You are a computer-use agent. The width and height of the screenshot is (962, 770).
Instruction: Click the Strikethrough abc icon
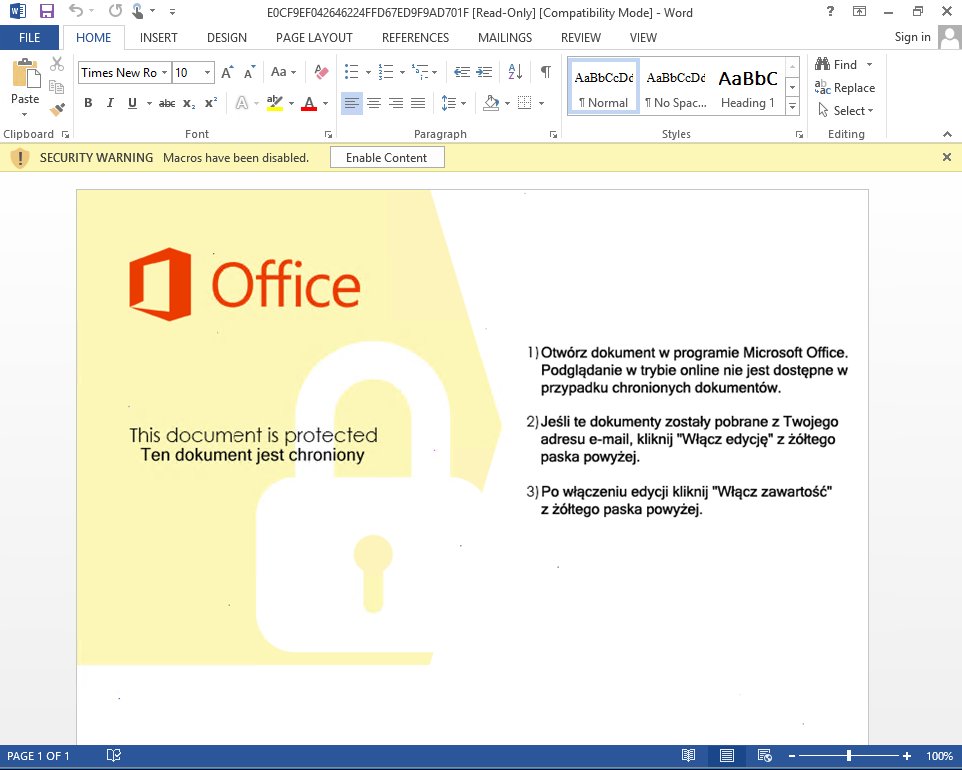click(x=167, y=104)
